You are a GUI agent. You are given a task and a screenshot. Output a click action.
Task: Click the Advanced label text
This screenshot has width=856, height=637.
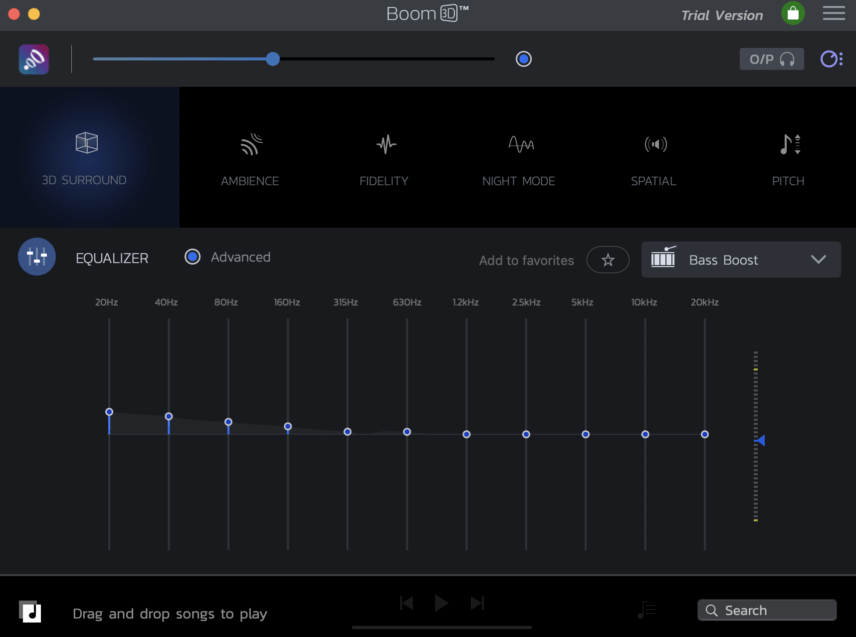click(x=241, y=257)
